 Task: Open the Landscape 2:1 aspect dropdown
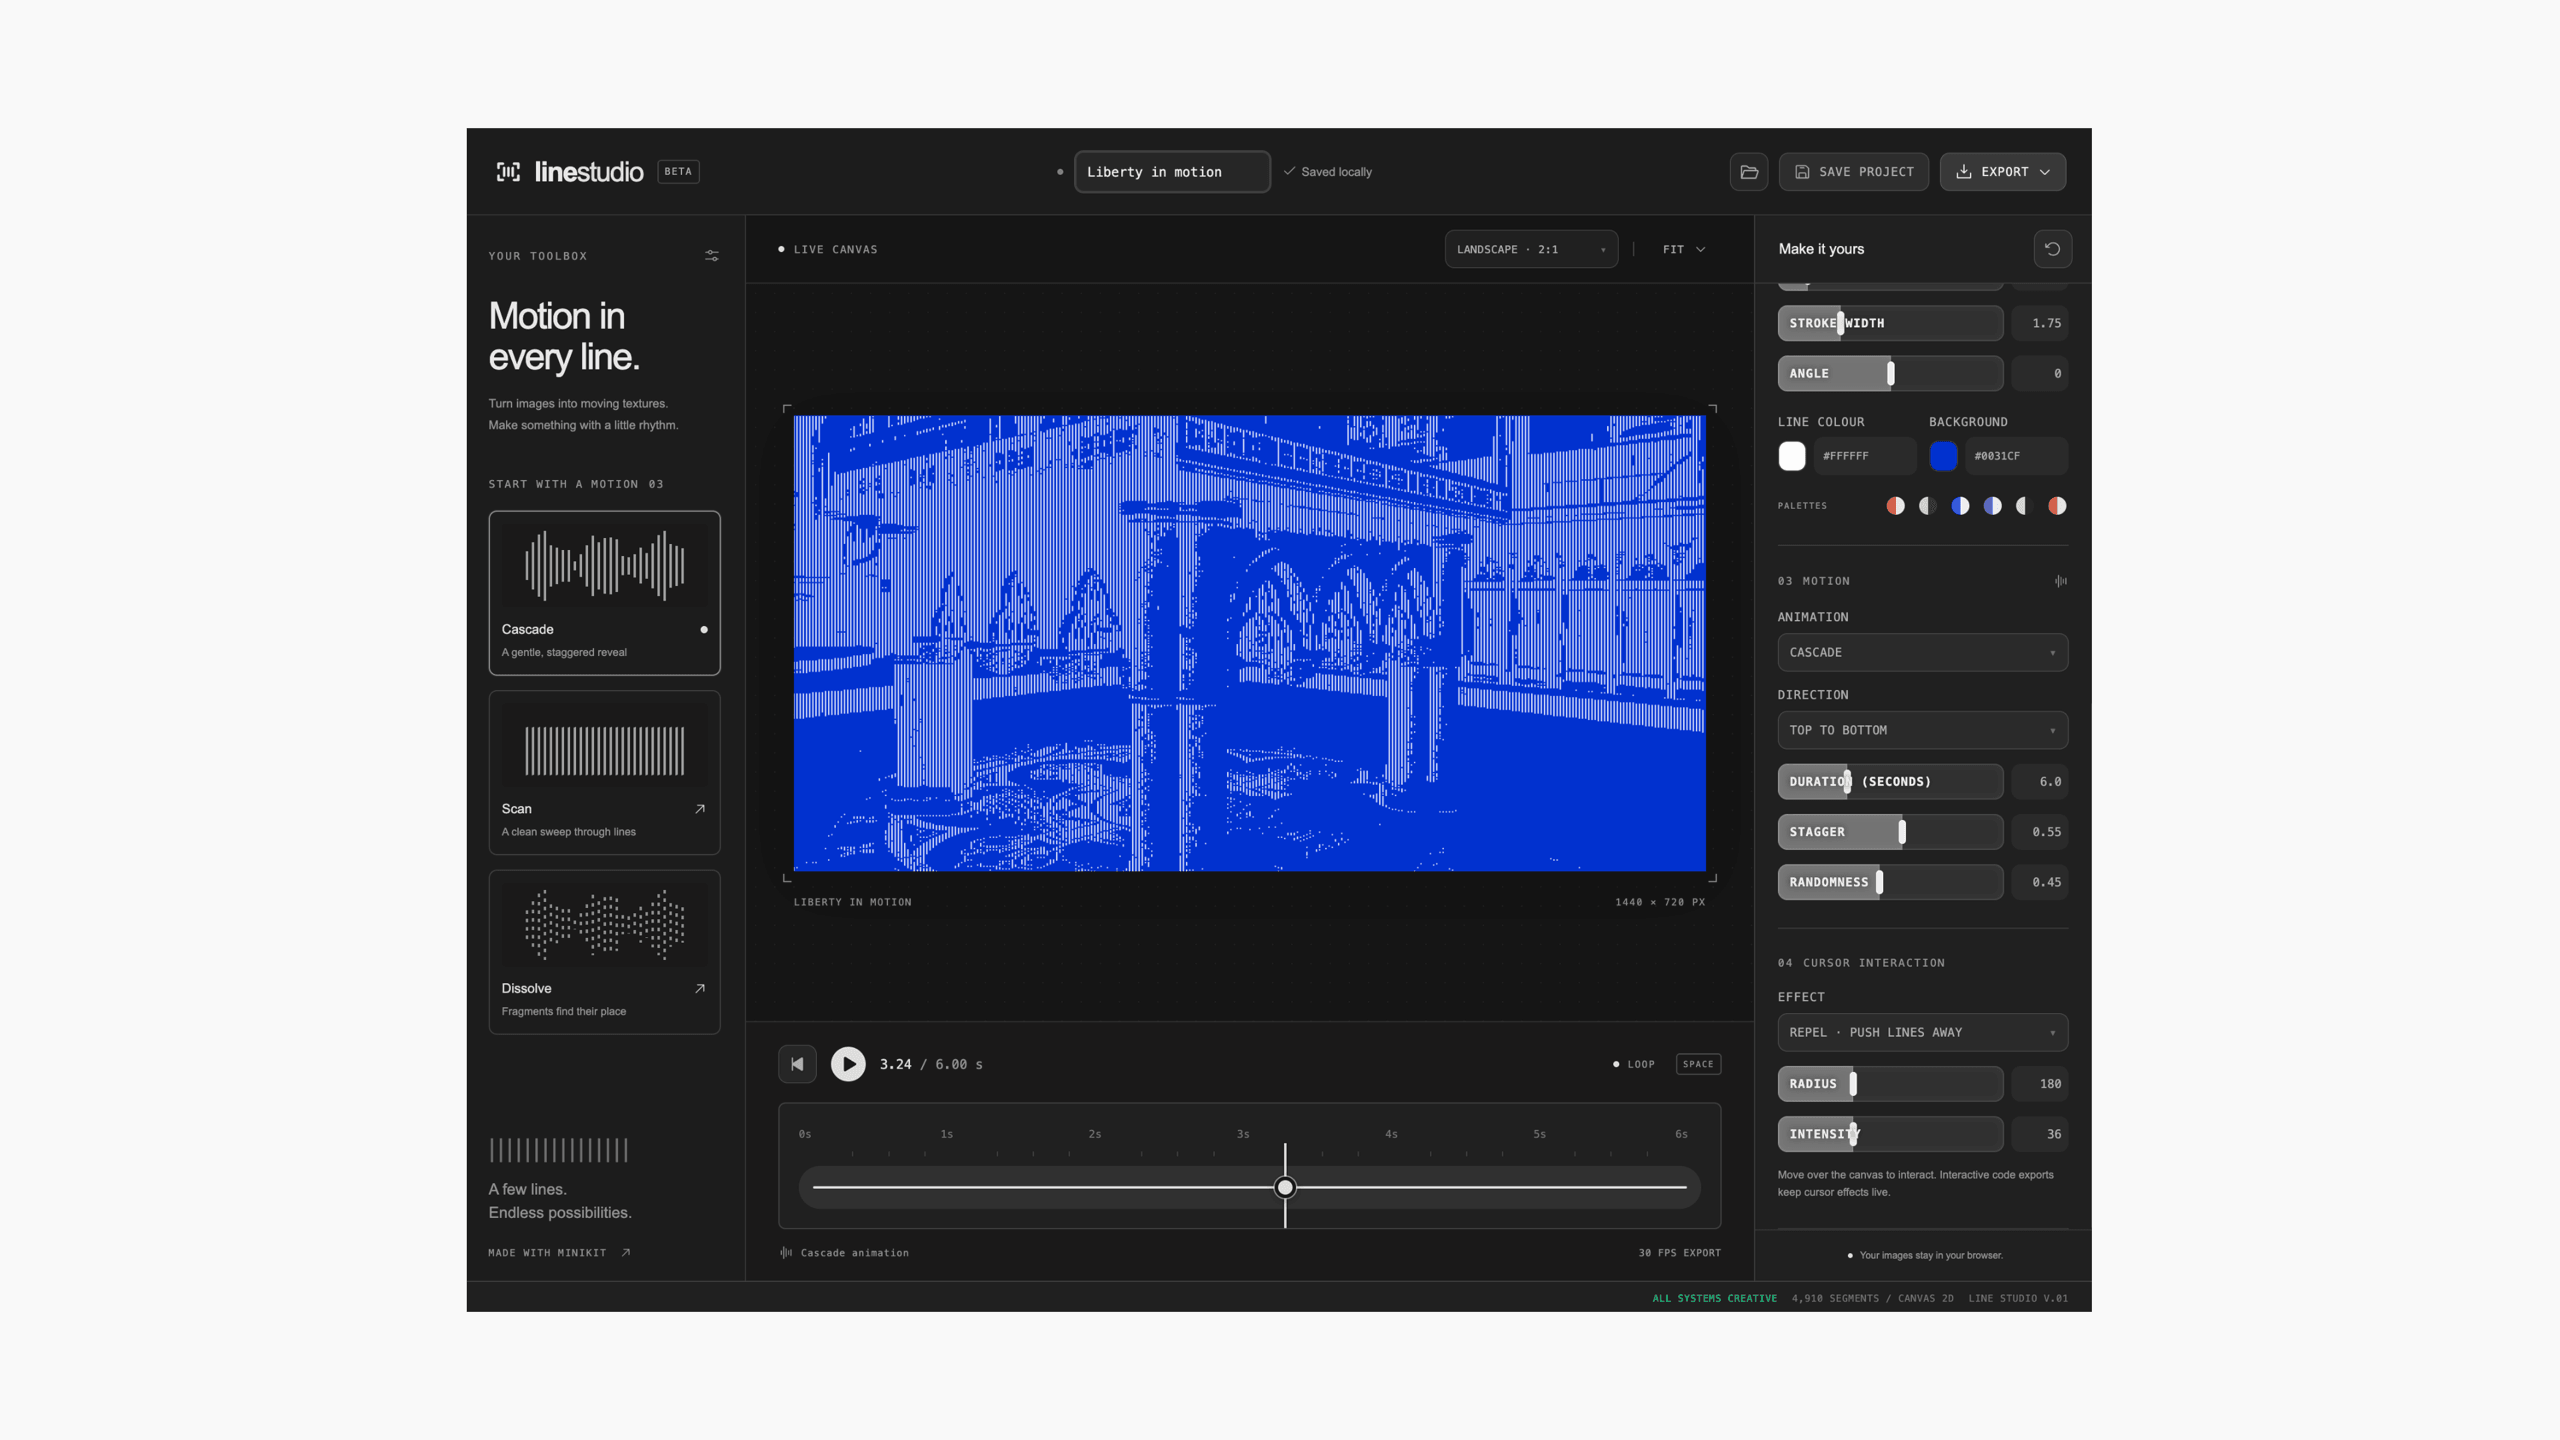pyautogui.click(x=1531, y=249)
